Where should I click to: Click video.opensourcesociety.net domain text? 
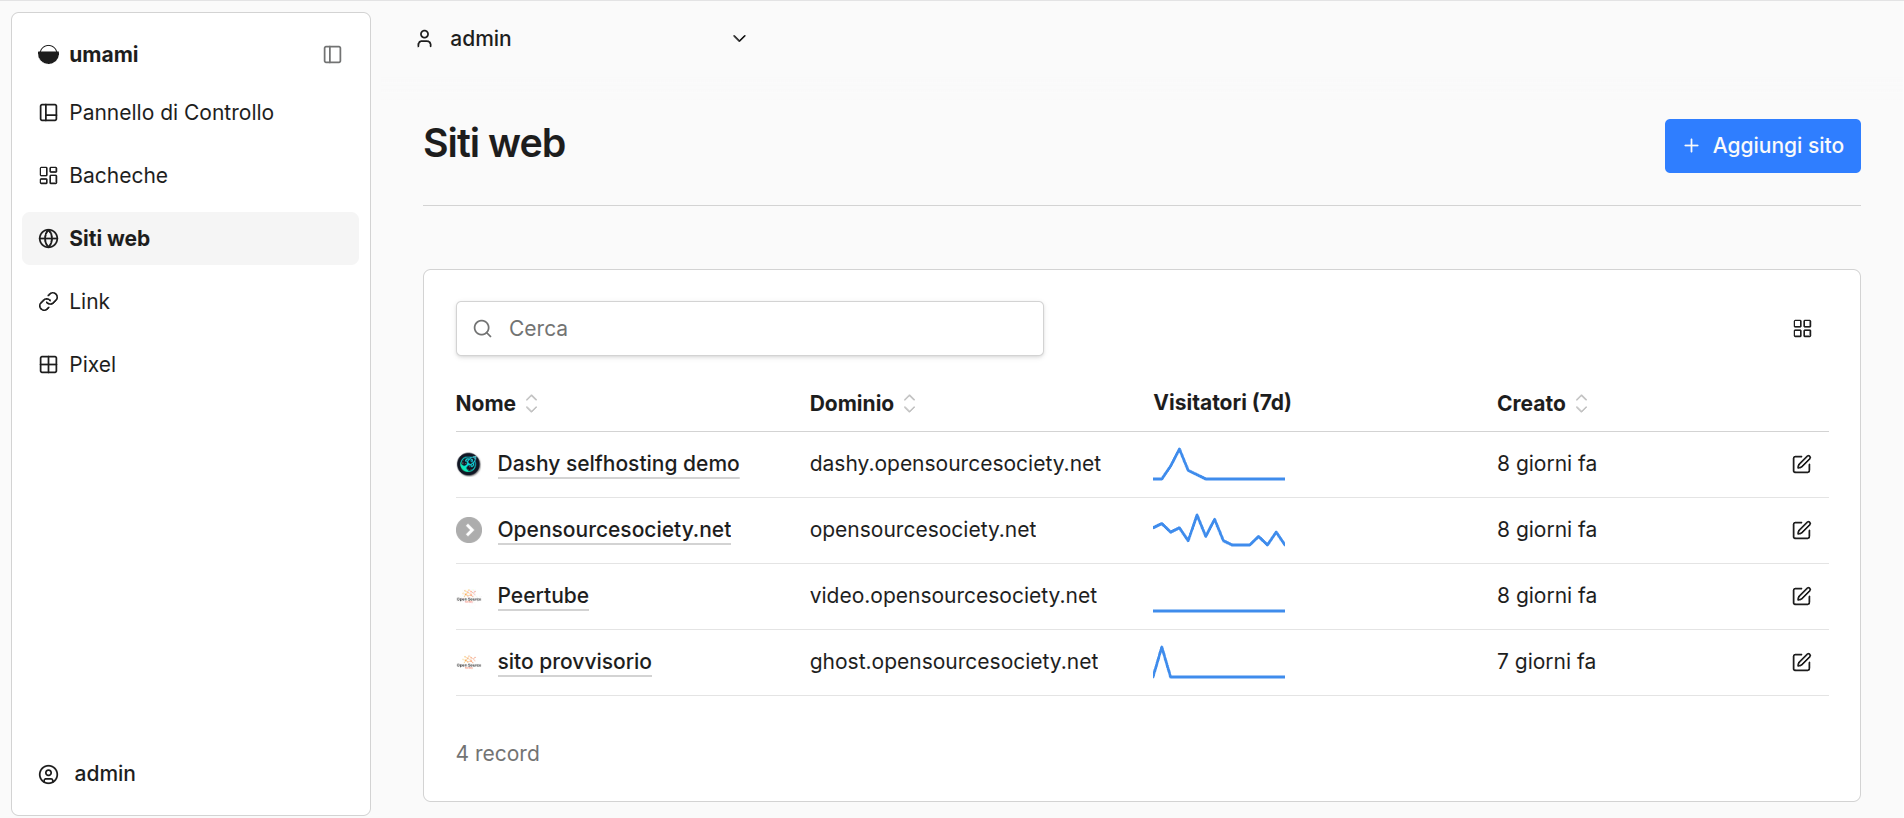(953, 596)
